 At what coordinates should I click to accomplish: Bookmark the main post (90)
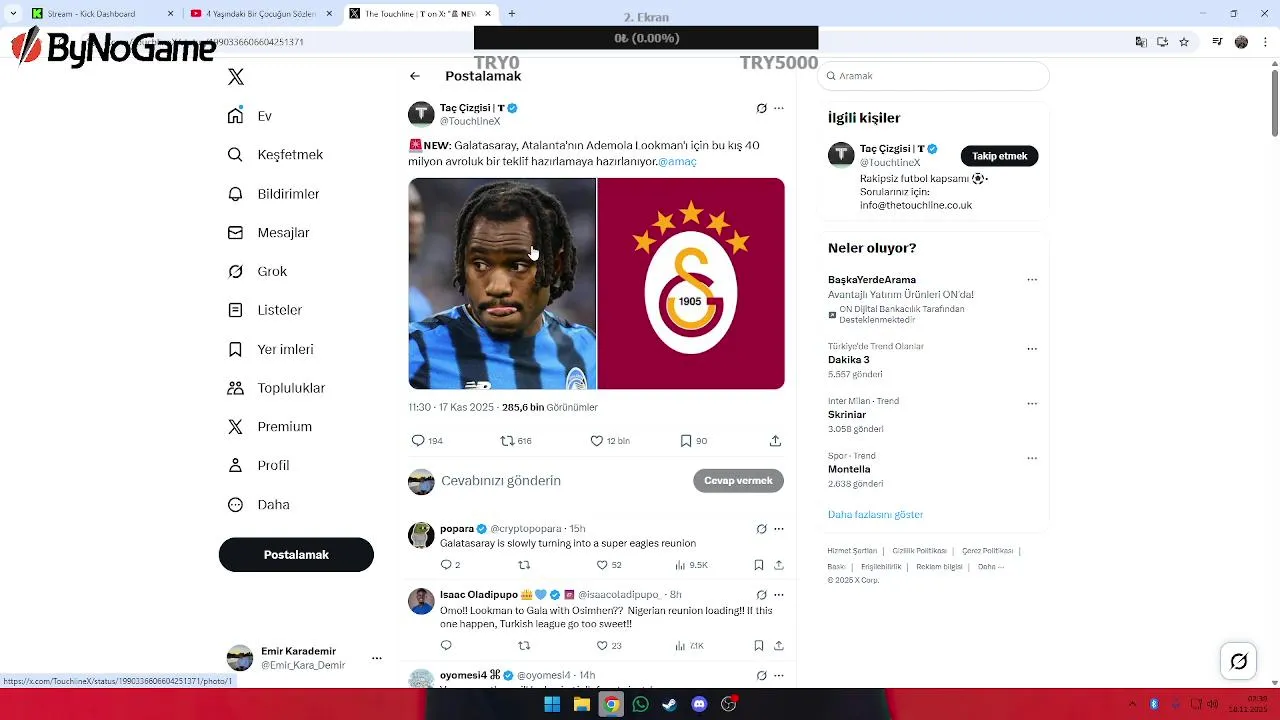[686, 441]
